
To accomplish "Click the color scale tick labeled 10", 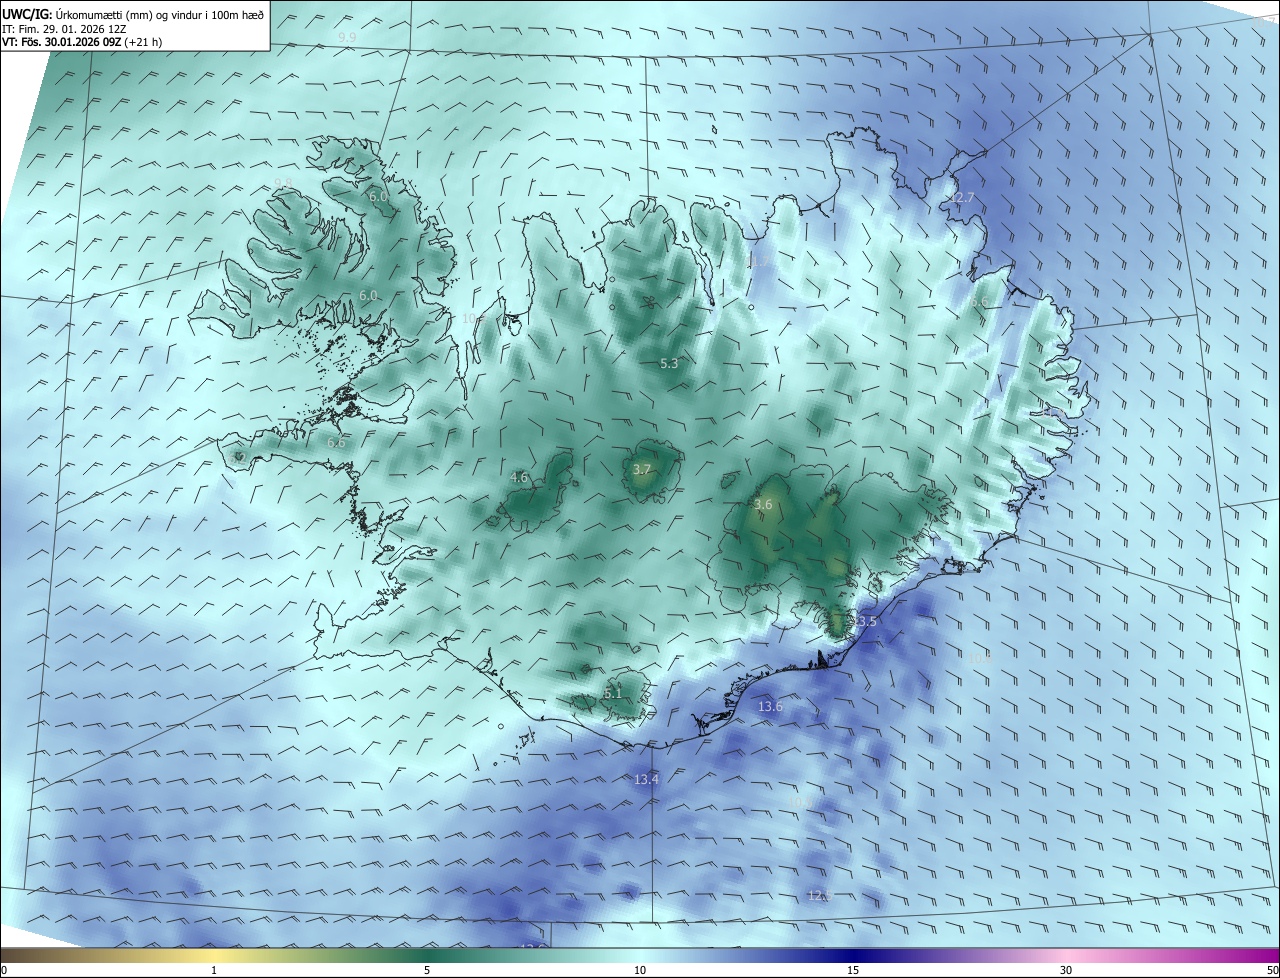I will tap(640, 970).
